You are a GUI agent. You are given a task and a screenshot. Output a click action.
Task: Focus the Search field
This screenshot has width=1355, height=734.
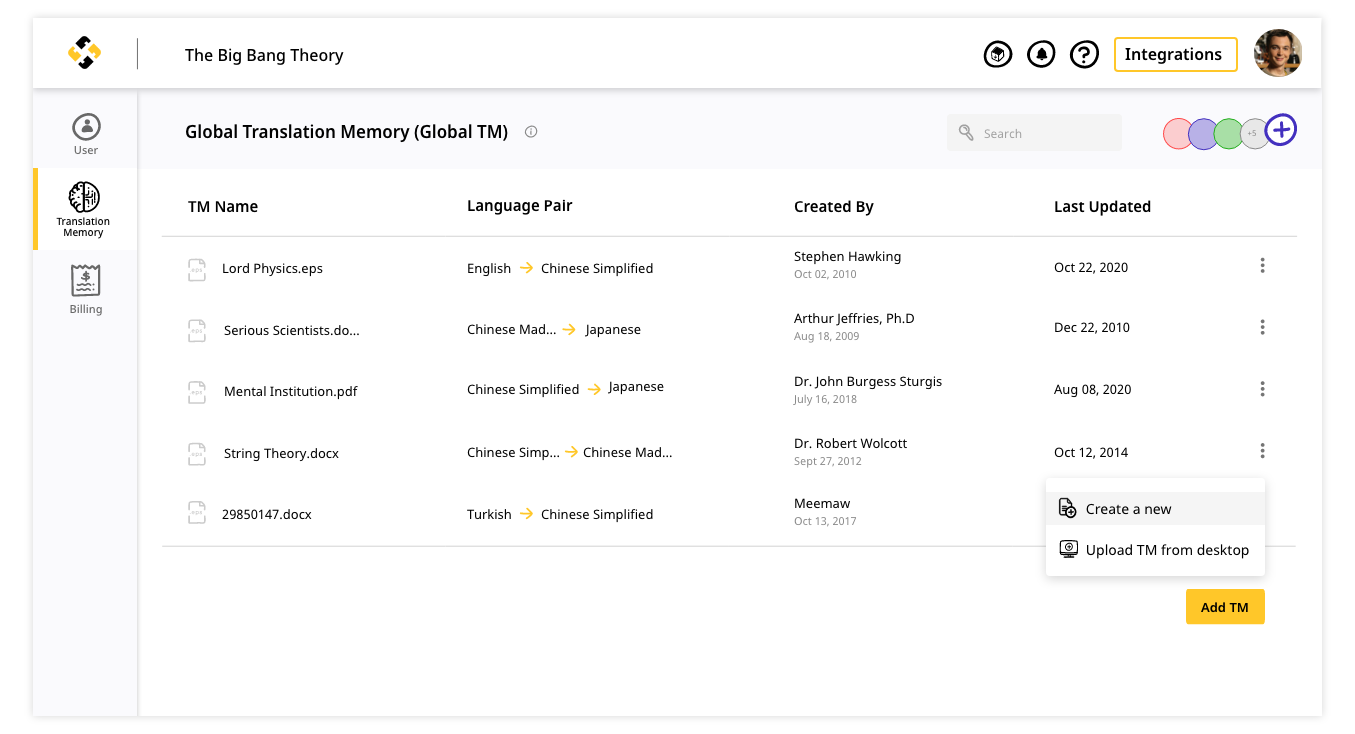coord(1034,133)
